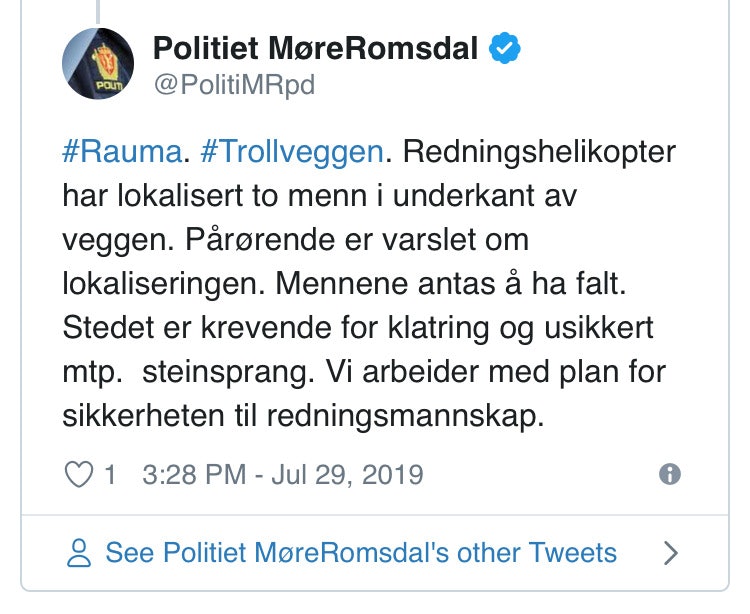Open the tweet info icon

tap(670, 474)
